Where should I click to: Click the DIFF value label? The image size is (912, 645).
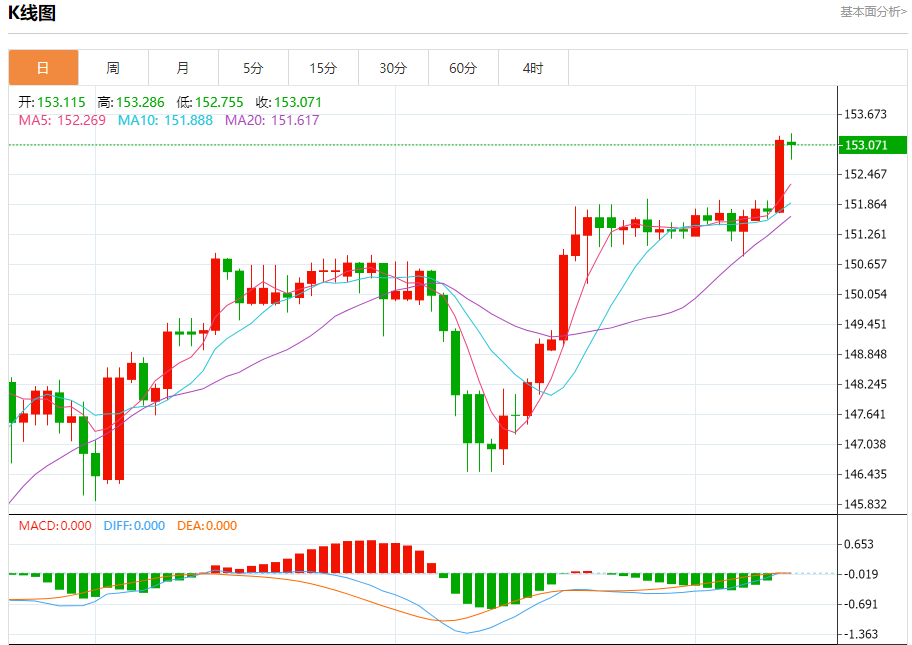(134, 526)
